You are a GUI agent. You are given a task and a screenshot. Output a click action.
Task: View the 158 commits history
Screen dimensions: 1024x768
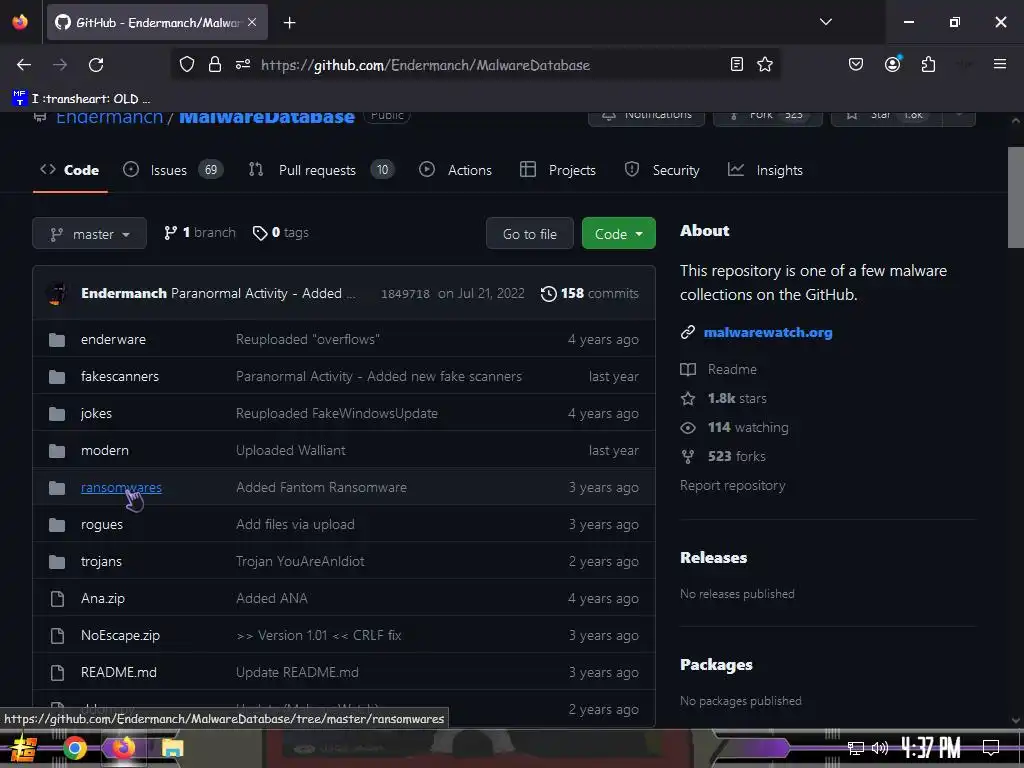pyautogui.click(x=590, y=293)
